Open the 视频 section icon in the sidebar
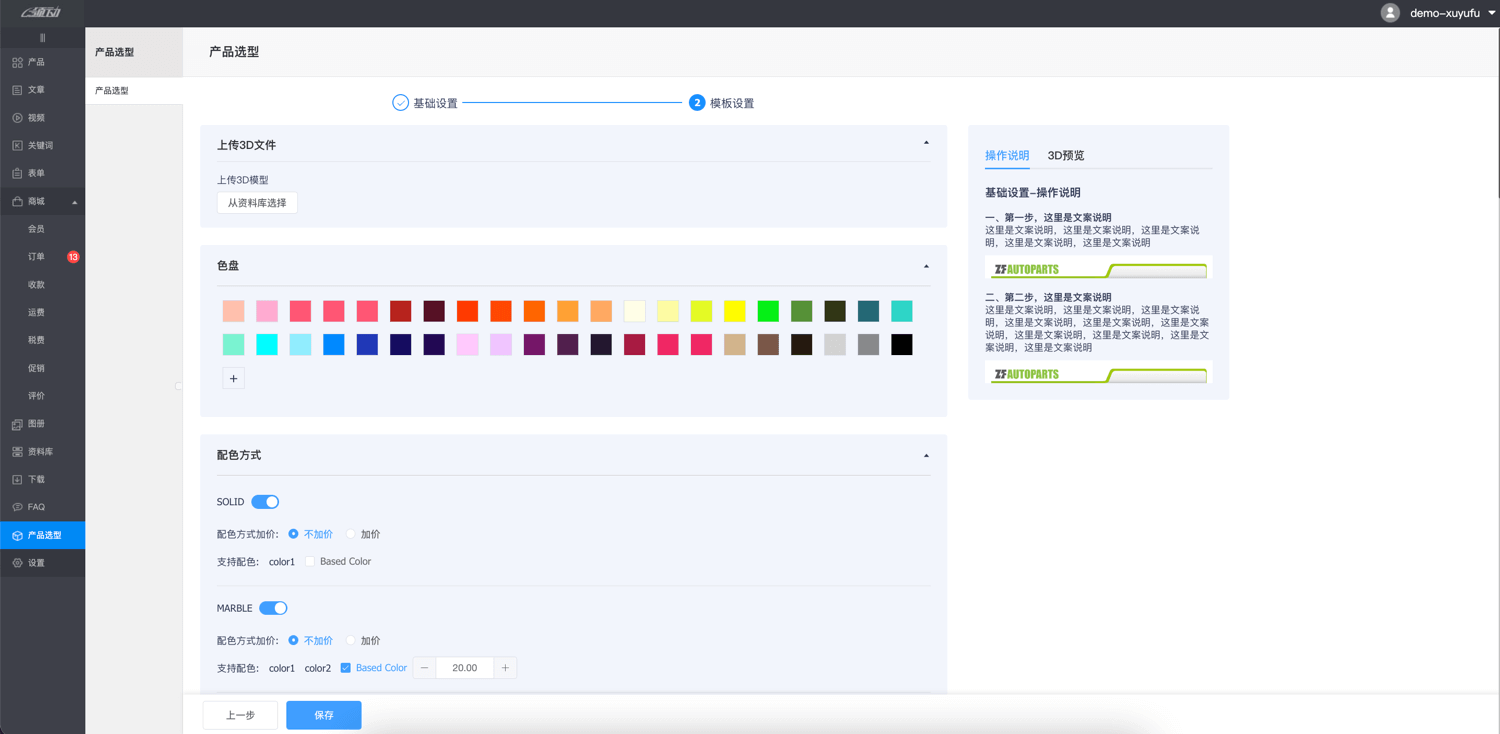 tap(17, 118)
